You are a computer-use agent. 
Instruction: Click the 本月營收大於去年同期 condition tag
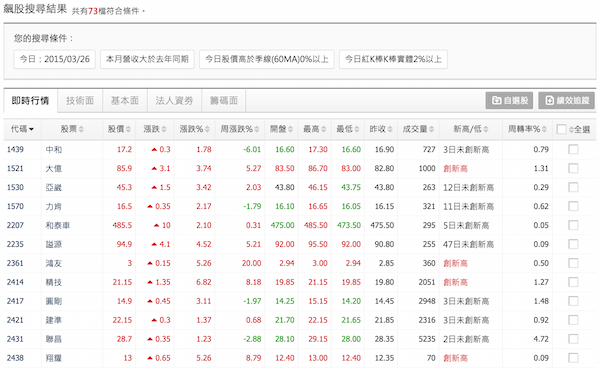(x=147, y=59)
